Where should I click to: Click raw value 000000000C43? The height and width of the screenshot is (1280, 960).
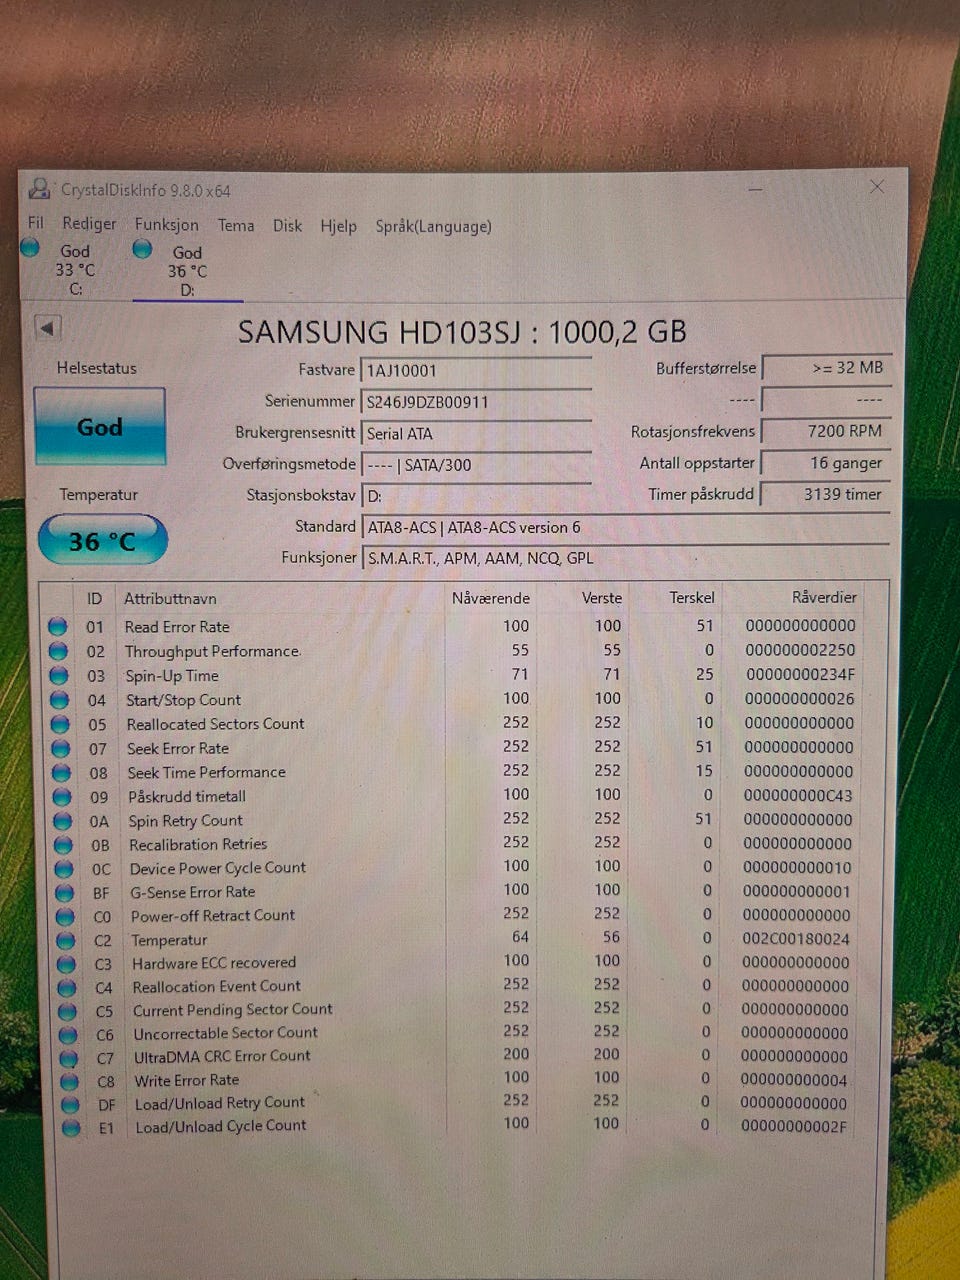pos(799,795)
